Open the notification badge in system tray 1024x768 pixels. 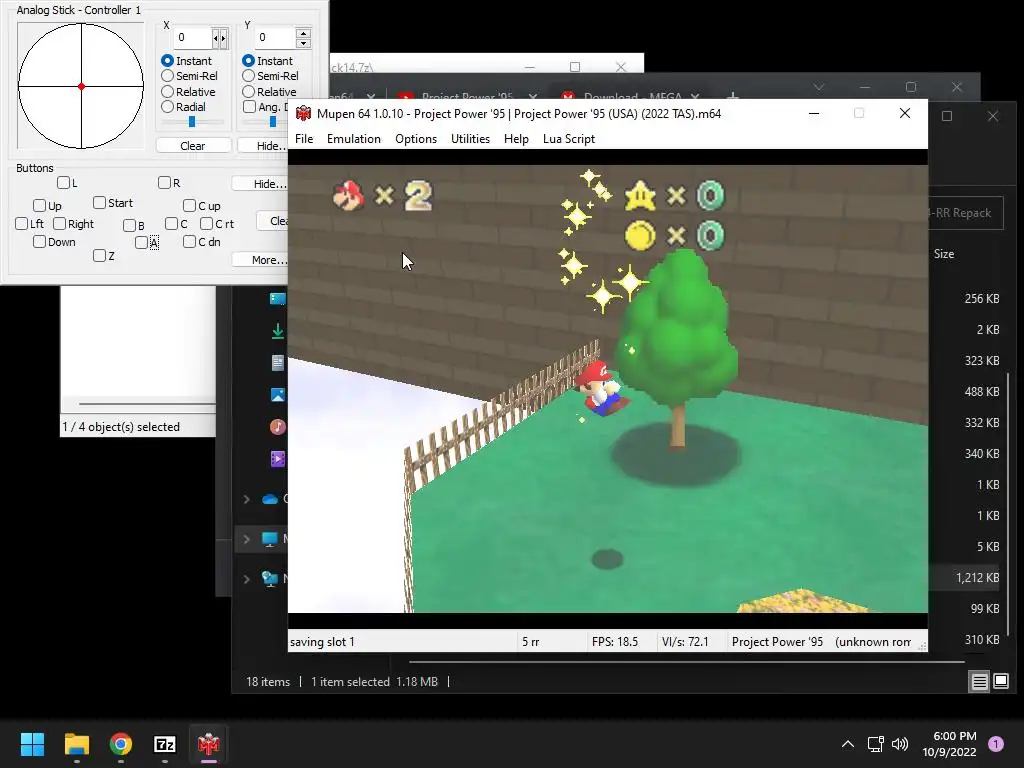tap(996, 744)
